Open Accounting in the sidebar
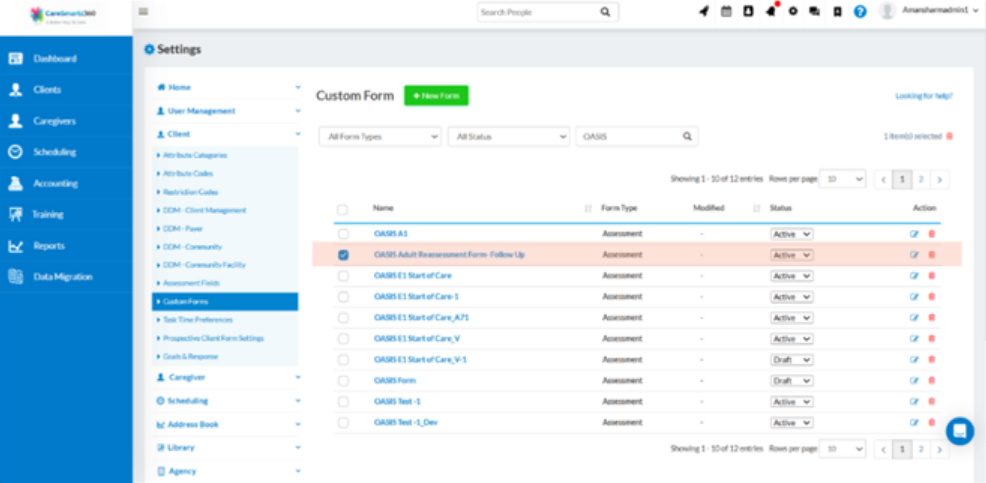986x483 pixels. [x=66, y=183]
